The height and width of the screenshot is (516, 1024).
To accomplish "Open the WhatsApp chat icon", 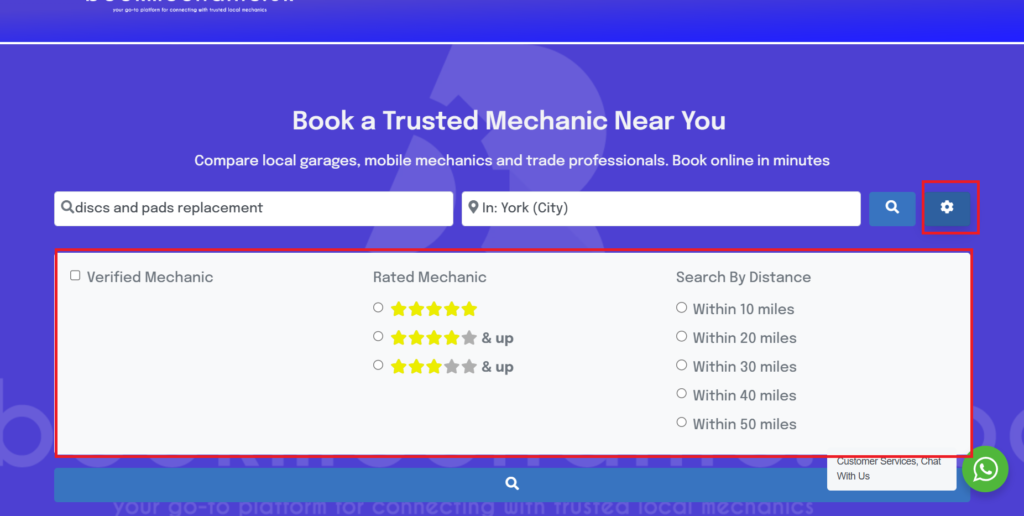I will (x=985, y=468).
